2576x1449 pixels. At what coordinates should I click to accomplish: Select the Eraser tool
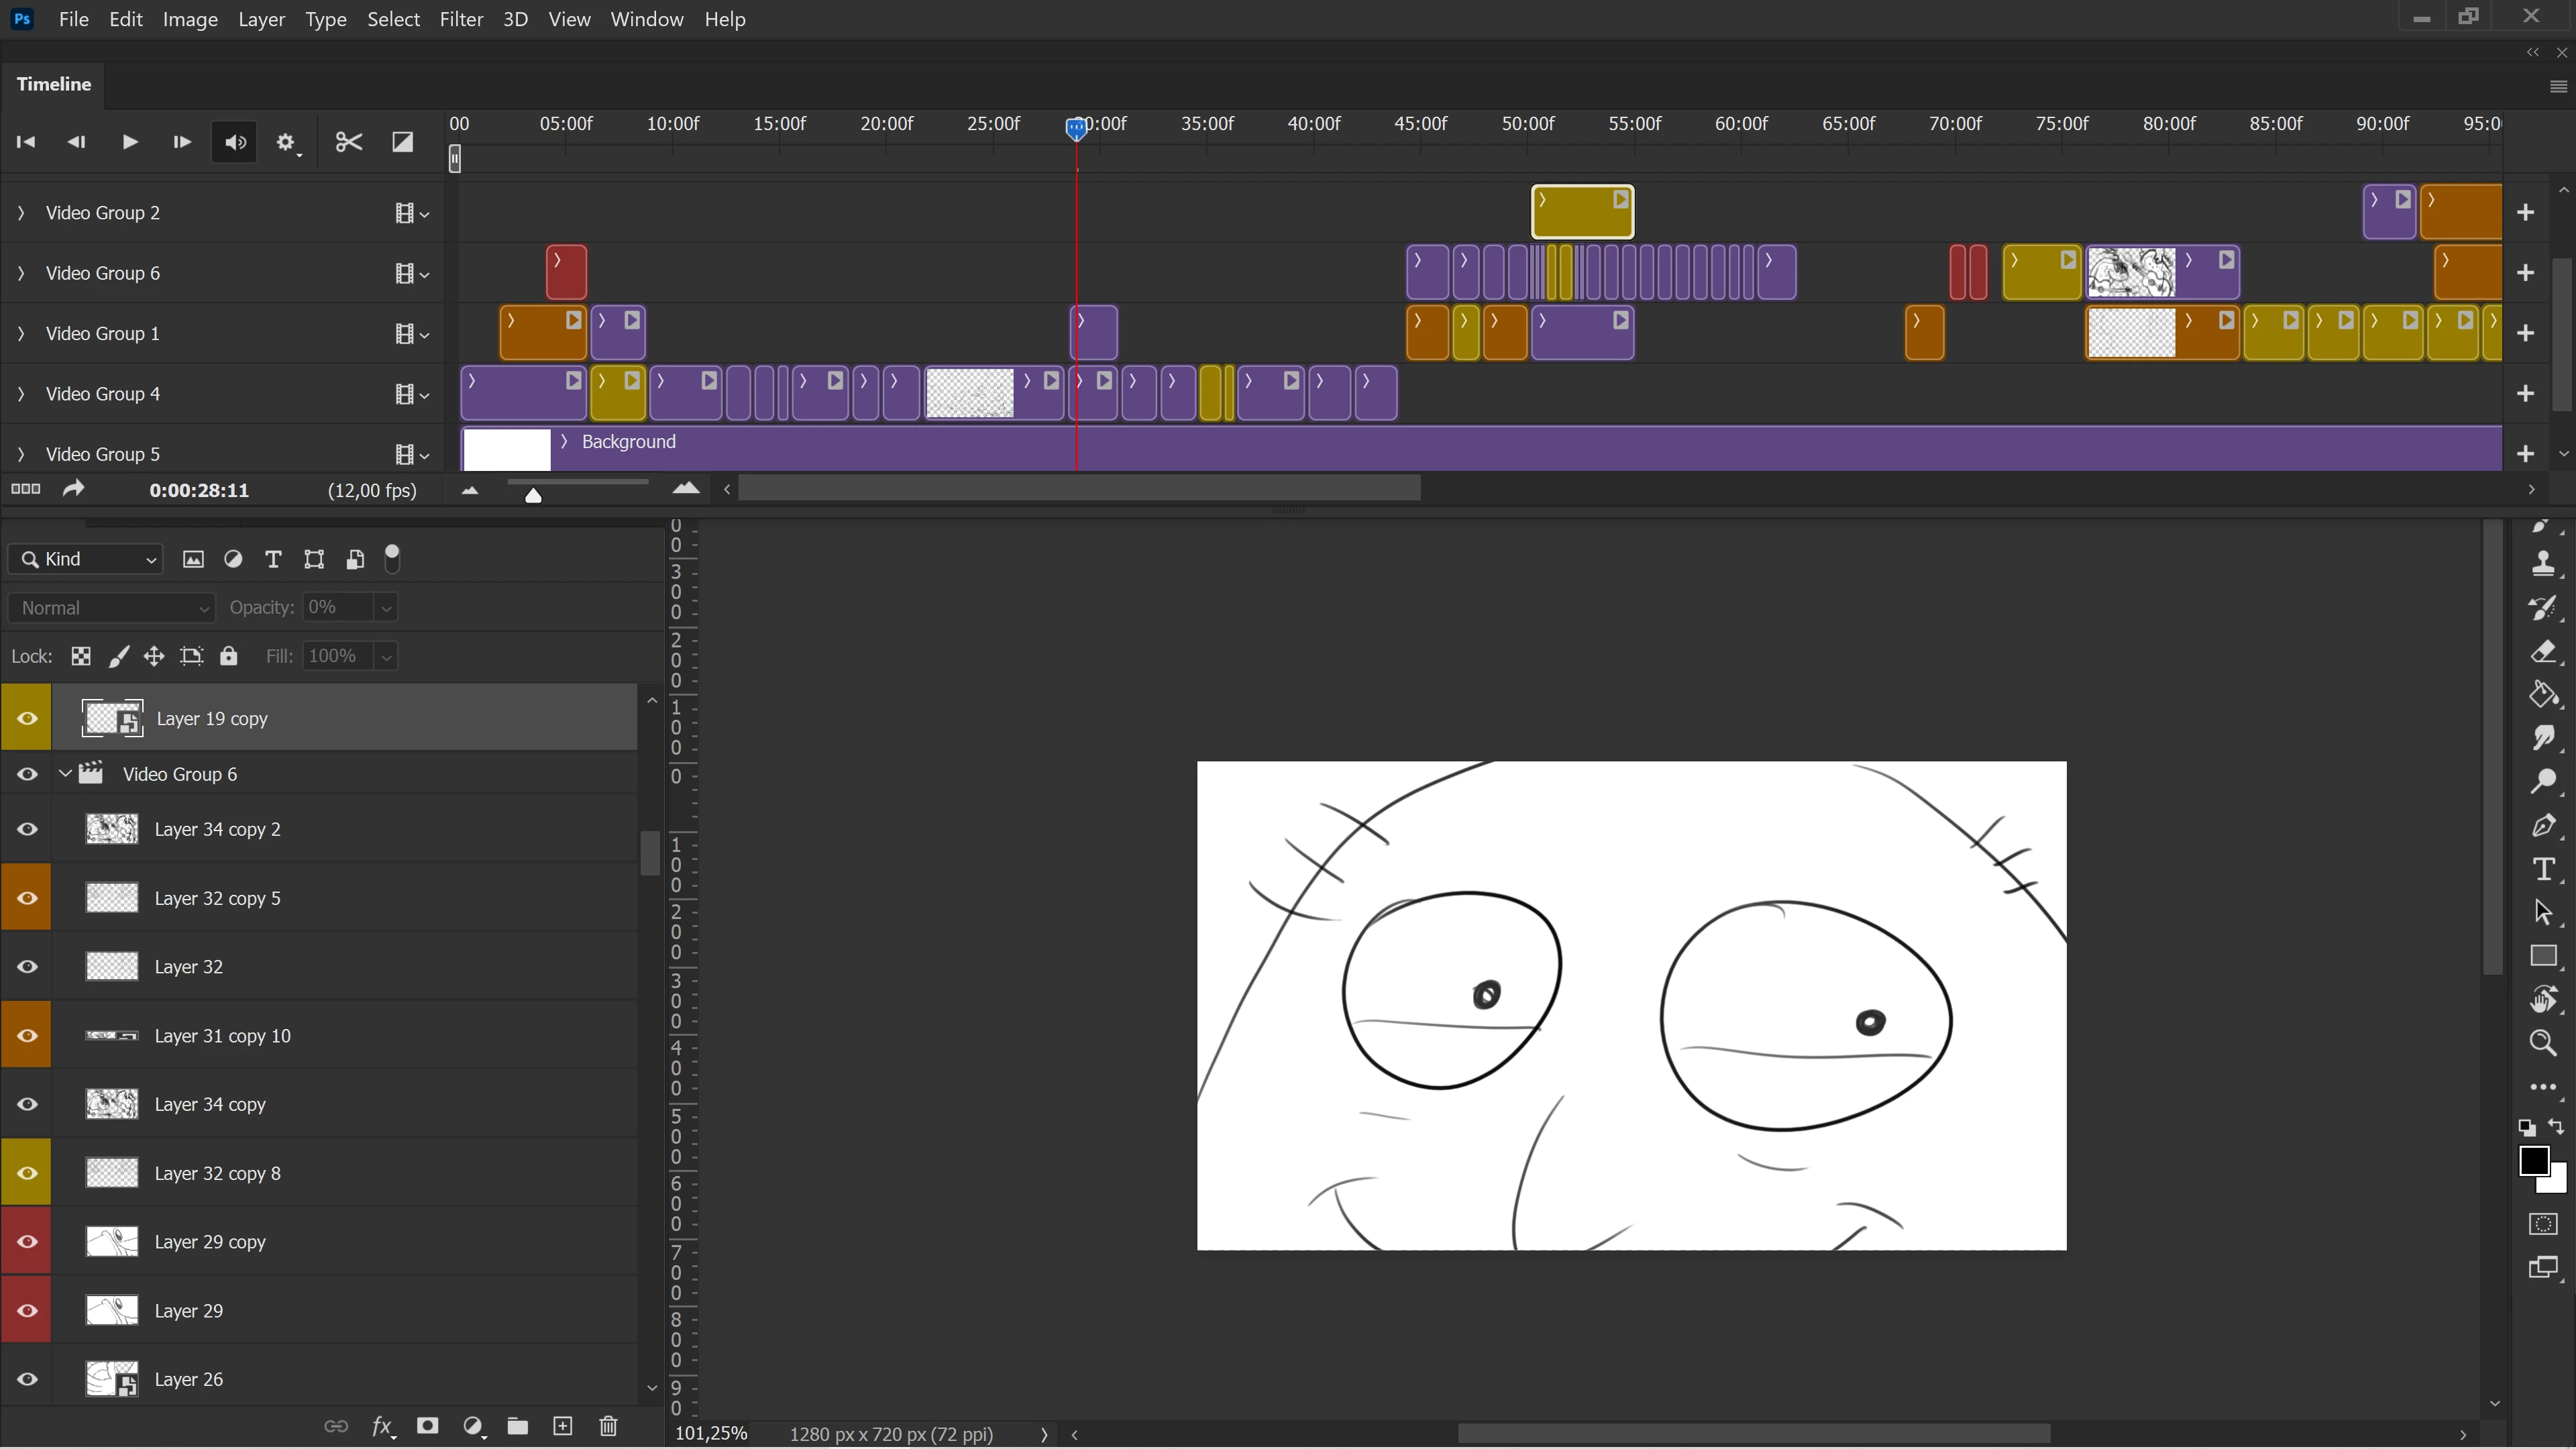pyautogui.click(x=2543, y=653)
